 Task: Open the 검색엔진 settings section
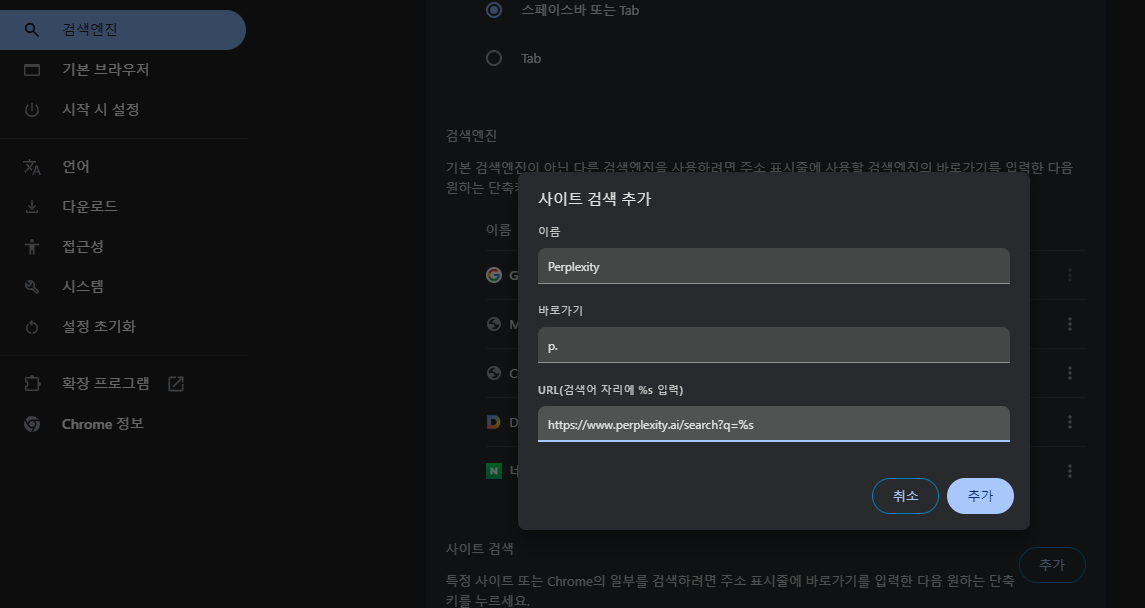[x=123, y=30]
